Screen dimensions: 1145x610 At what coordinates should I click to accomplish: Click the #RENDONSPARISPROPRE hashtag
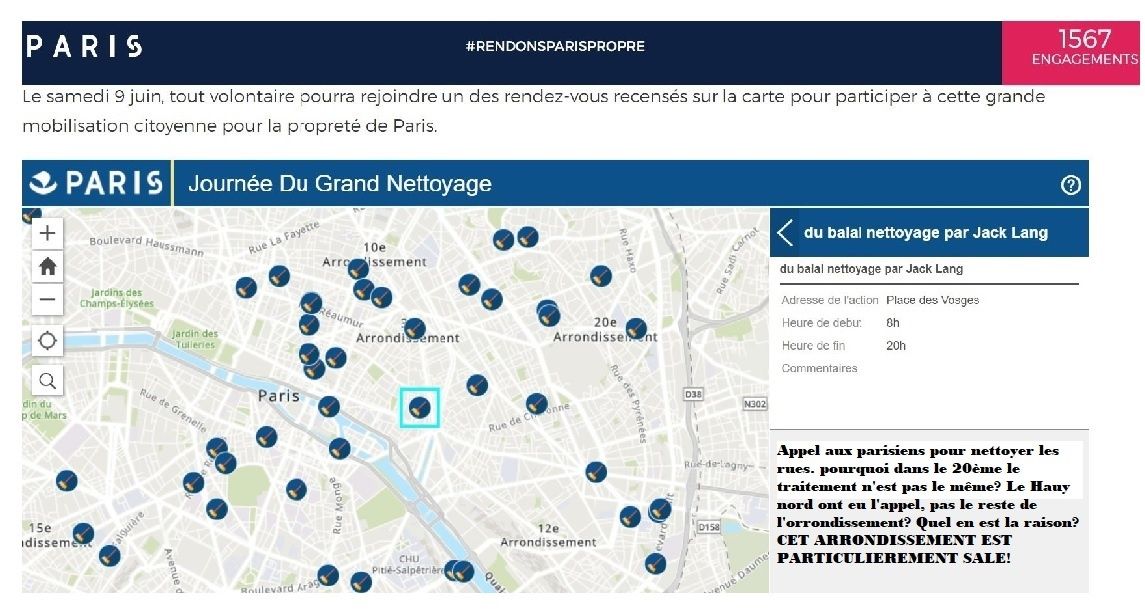coord(555,46)
